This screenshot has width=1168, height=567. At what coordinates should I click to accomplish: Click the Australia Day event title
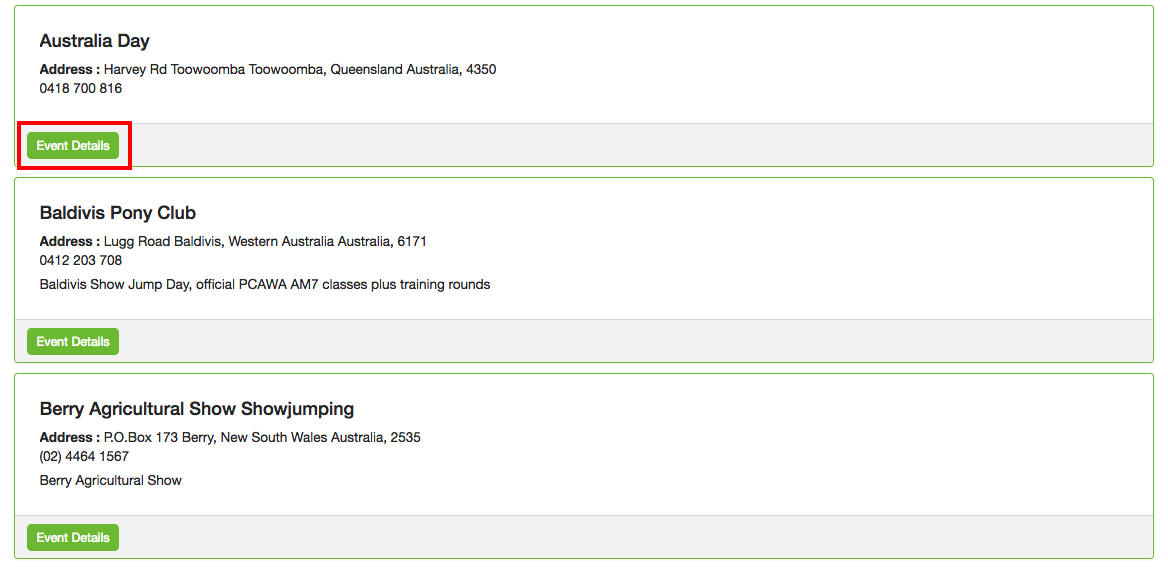click(94, 41)
